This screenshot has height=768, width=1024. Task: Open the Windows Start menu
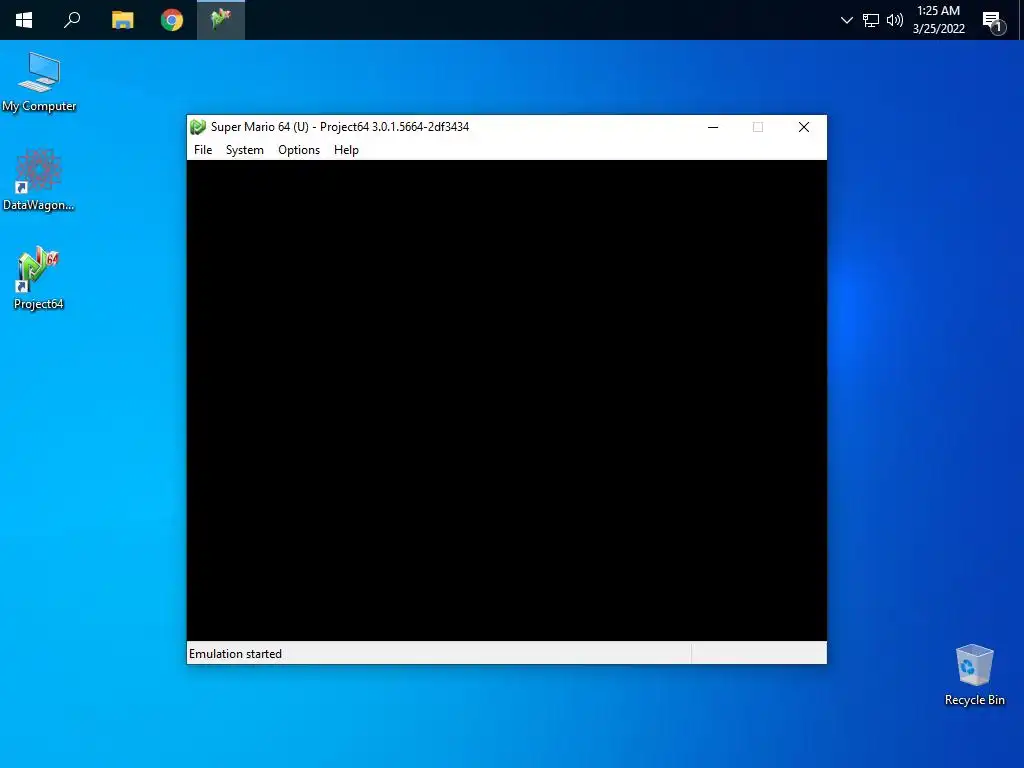point(24,20)
